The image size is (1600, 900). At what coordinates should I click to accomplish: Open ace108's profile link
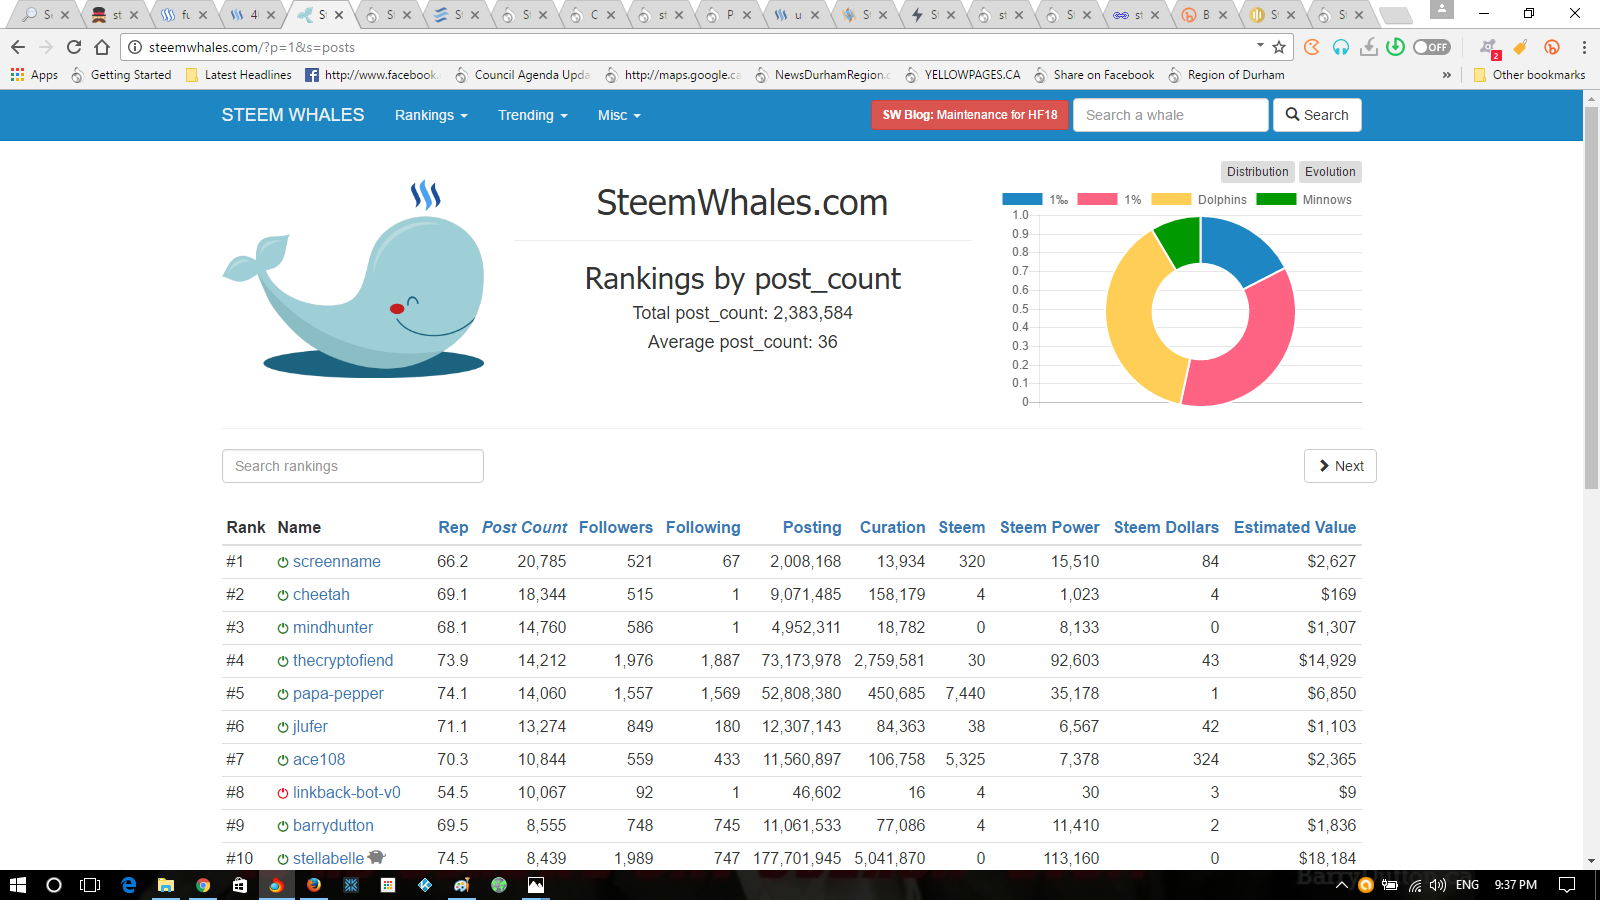click(319, 760)
